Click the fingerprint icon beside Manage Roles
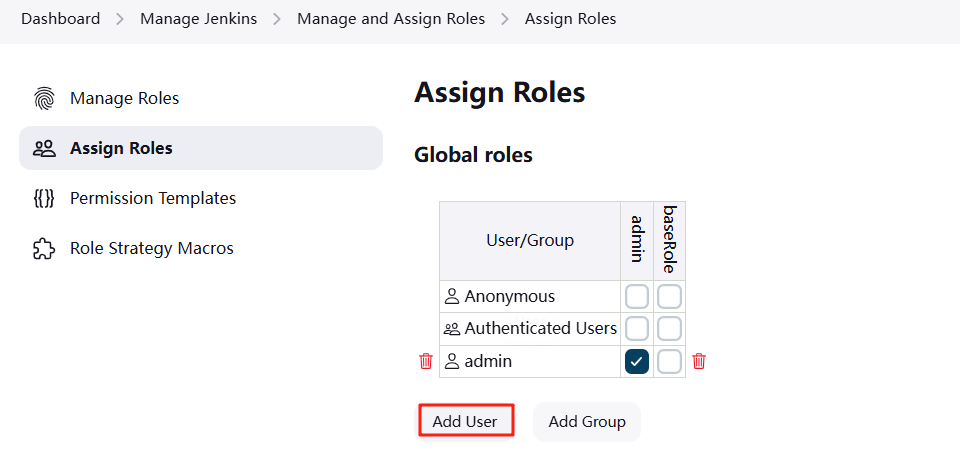Viewport: 960px width, 471px height. 44,98
